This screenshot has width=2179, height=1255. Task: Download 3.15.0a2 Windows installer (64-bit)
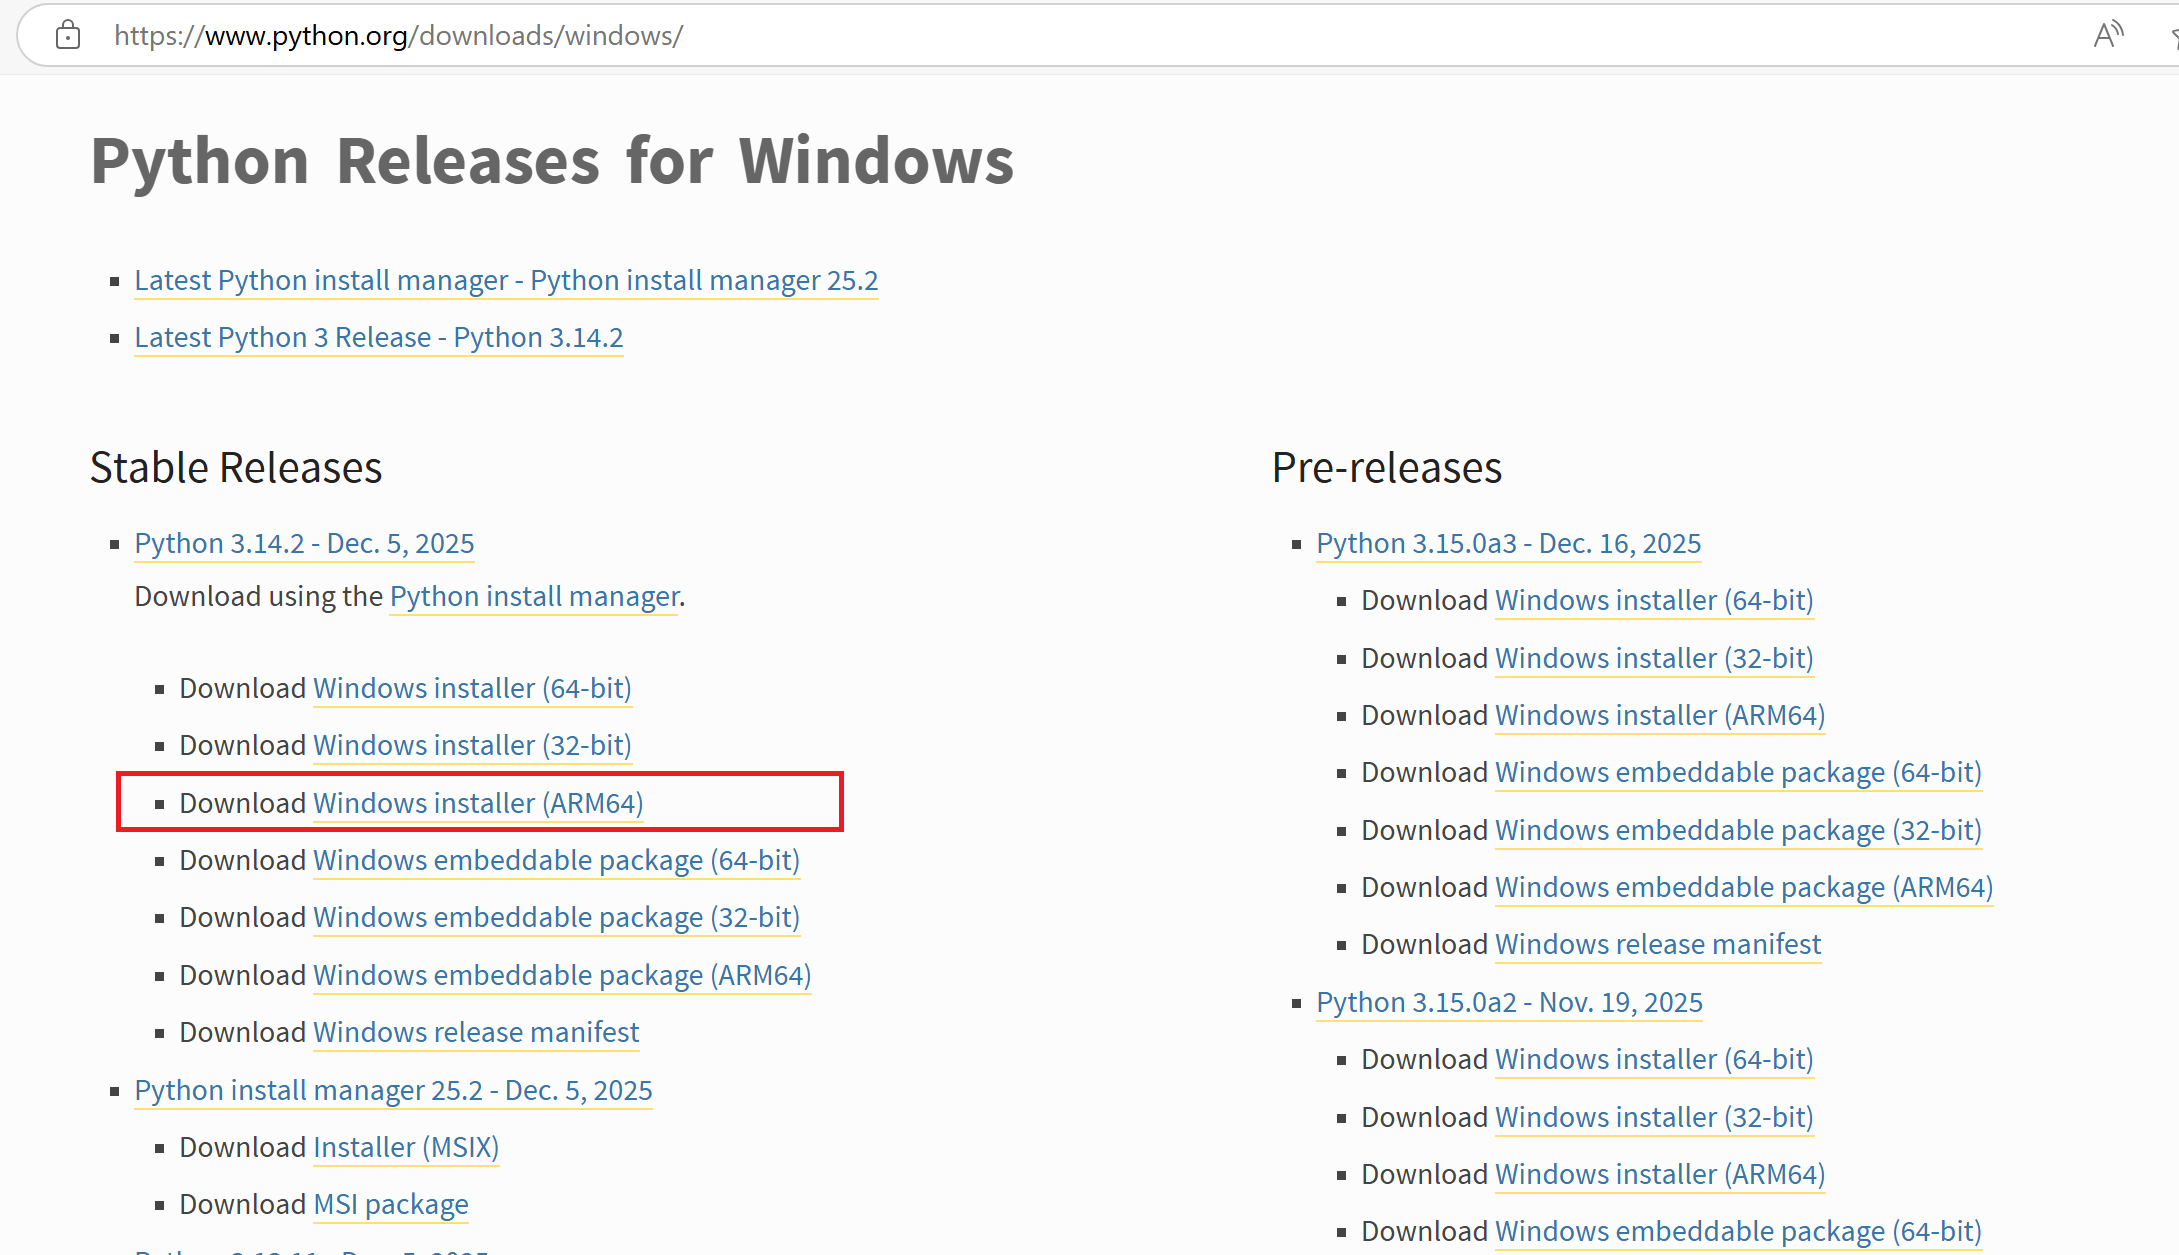pos(1654,1059)
